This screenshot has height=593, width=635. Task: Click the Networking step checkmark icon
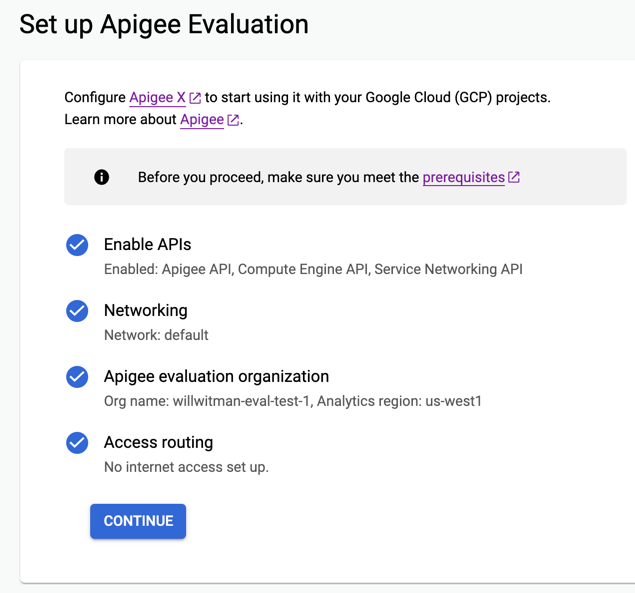point(77,311)
